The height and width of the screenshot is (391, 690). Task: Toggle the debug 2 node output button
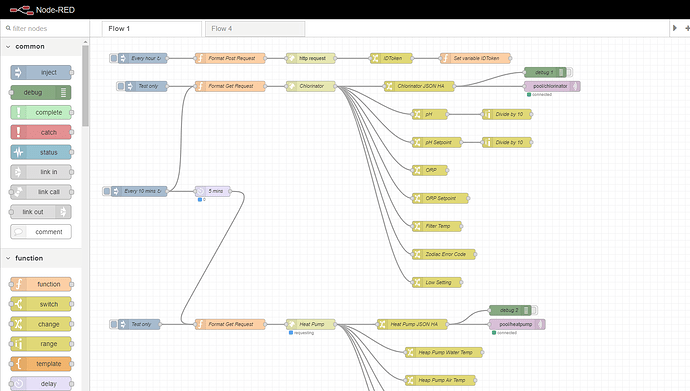point(534,310)
